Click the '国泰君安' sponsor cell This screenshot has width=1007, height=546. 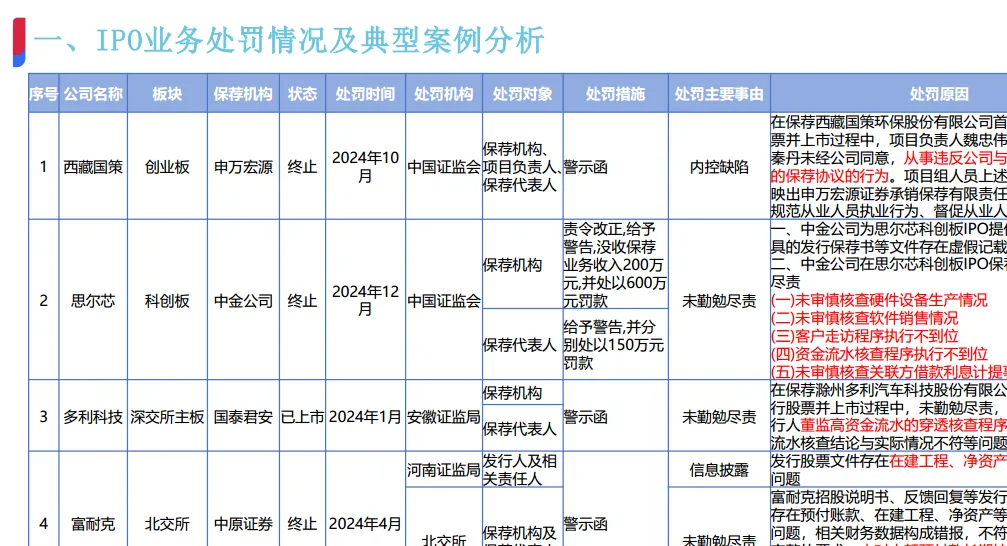pos(243,416)
